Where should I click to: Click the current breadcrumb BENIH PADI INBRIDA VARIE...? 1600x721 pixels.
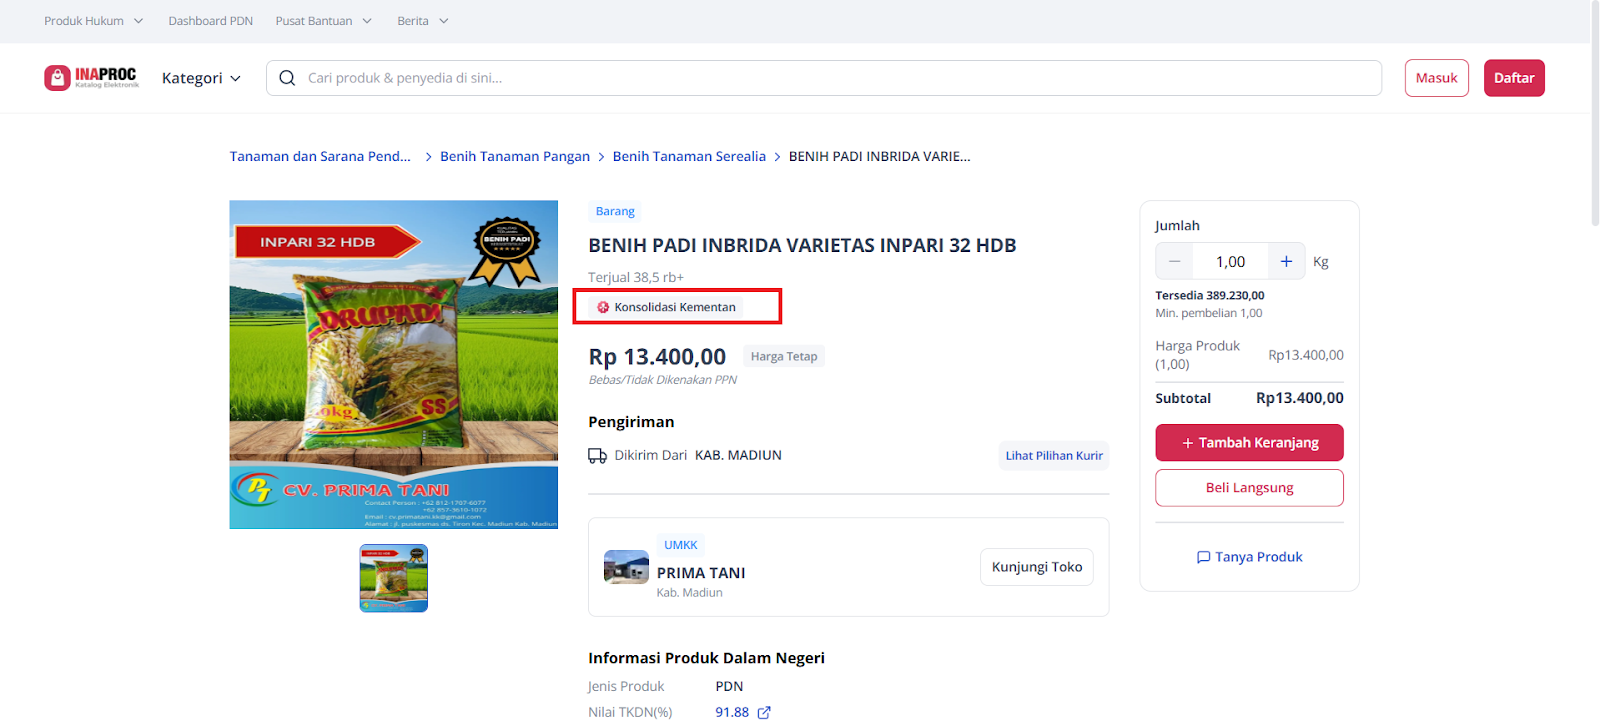point(880,157)
